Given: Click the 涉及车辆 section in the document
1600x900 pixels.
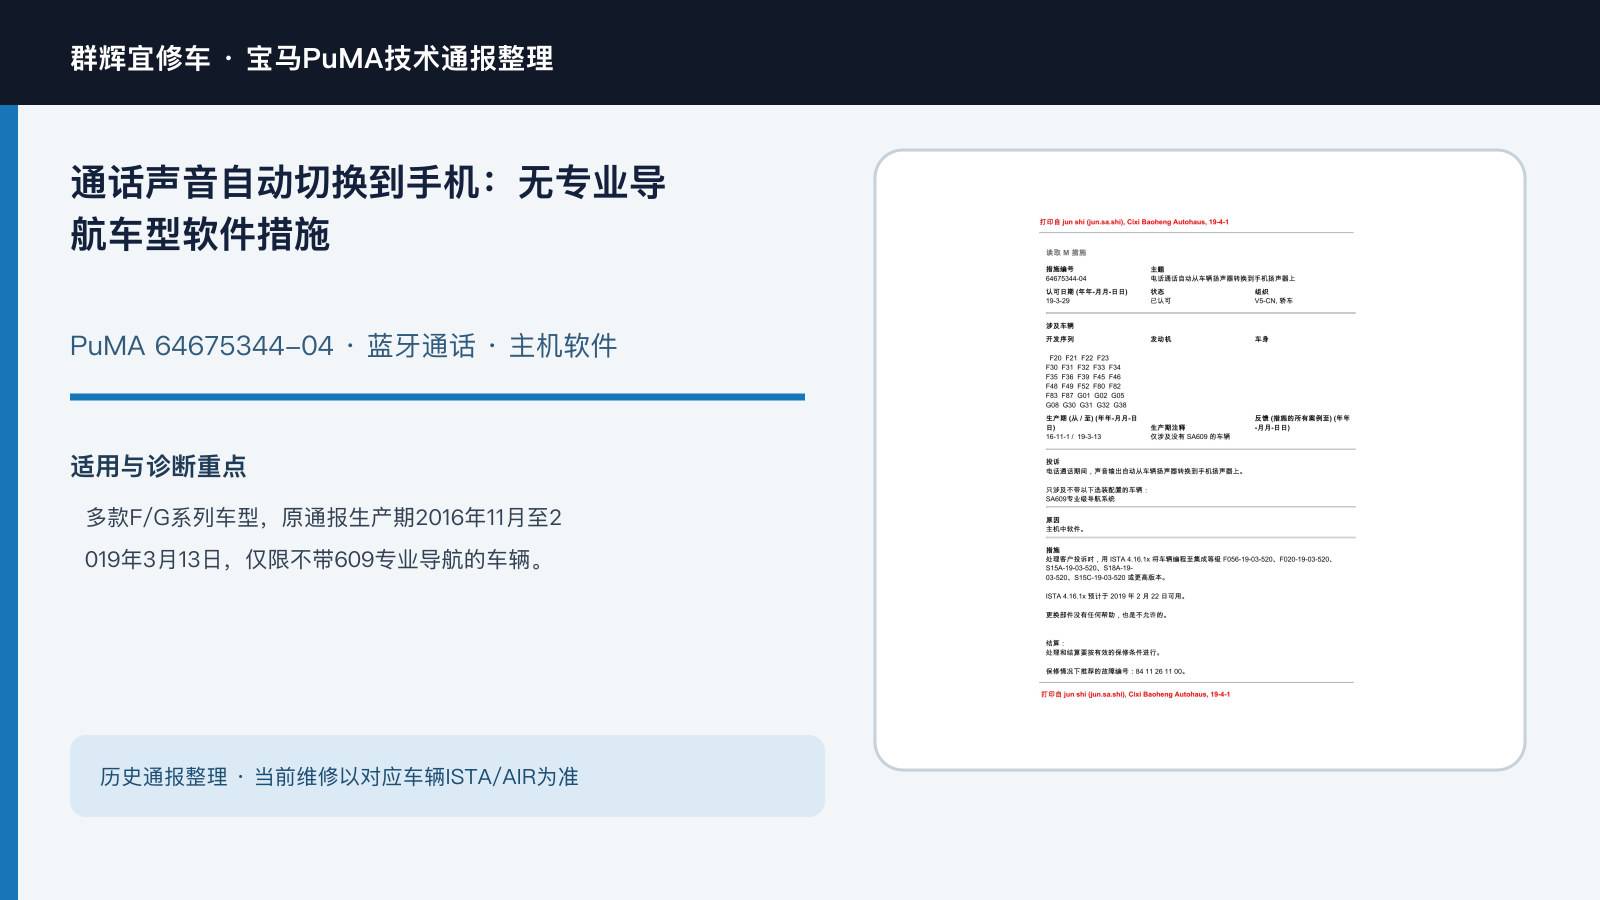Looking at the screenshot, I should point(1060,326).
